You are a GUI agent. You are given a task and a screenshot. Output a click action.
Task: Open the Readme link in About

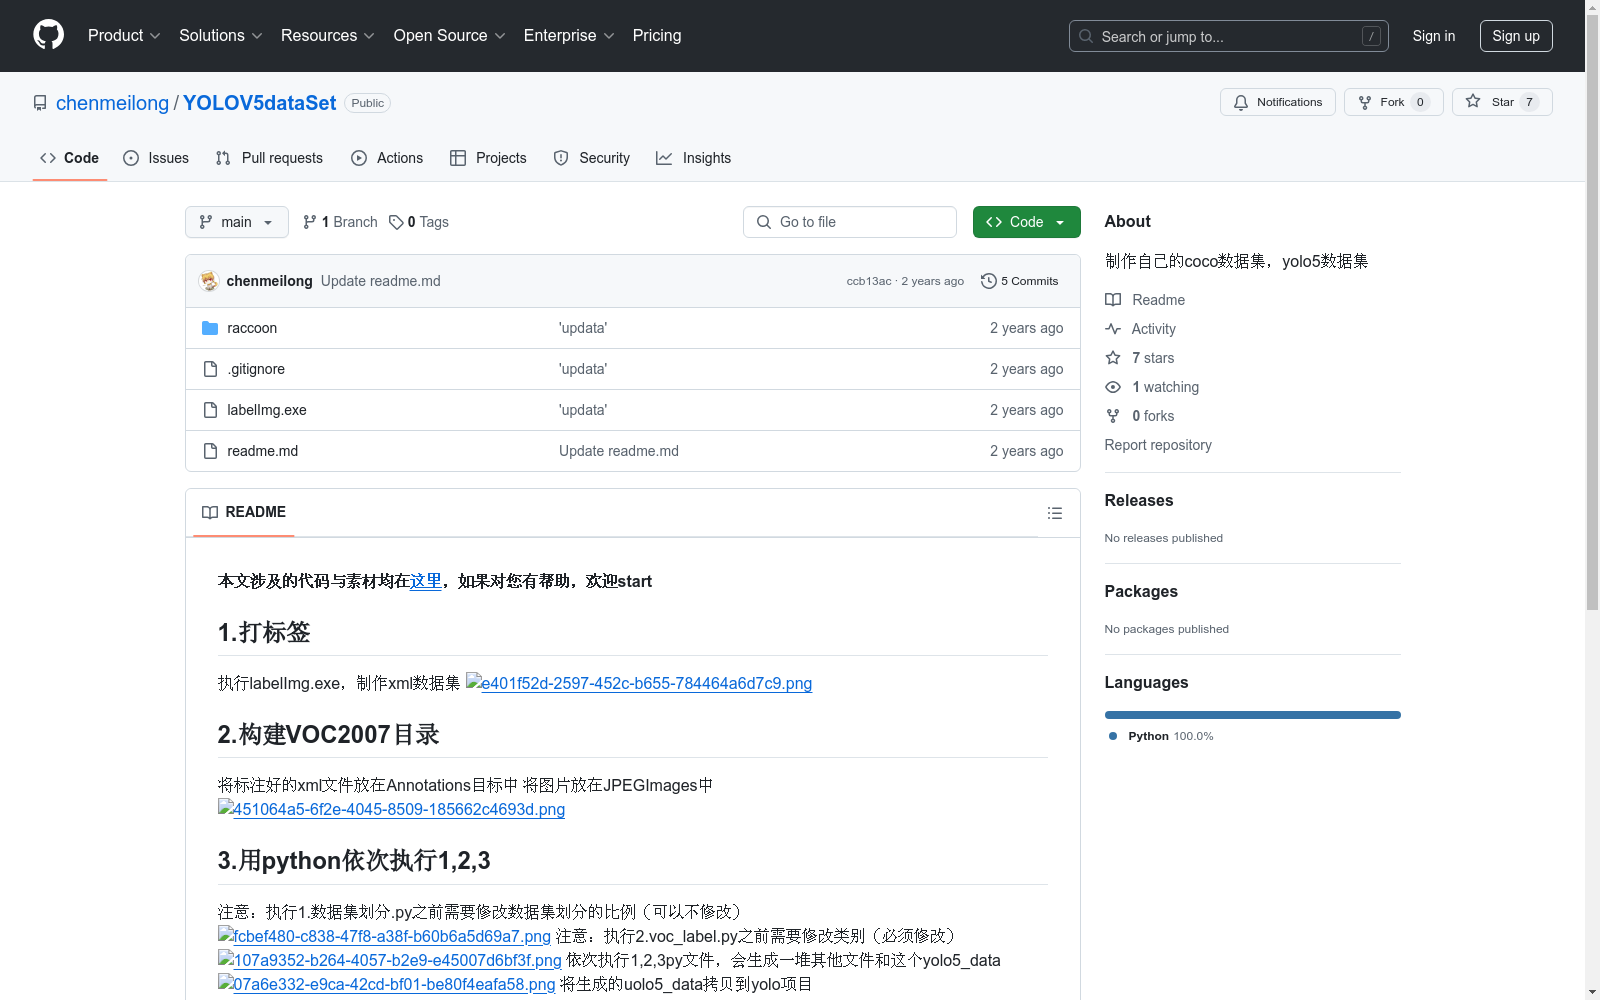point(1145,300)
